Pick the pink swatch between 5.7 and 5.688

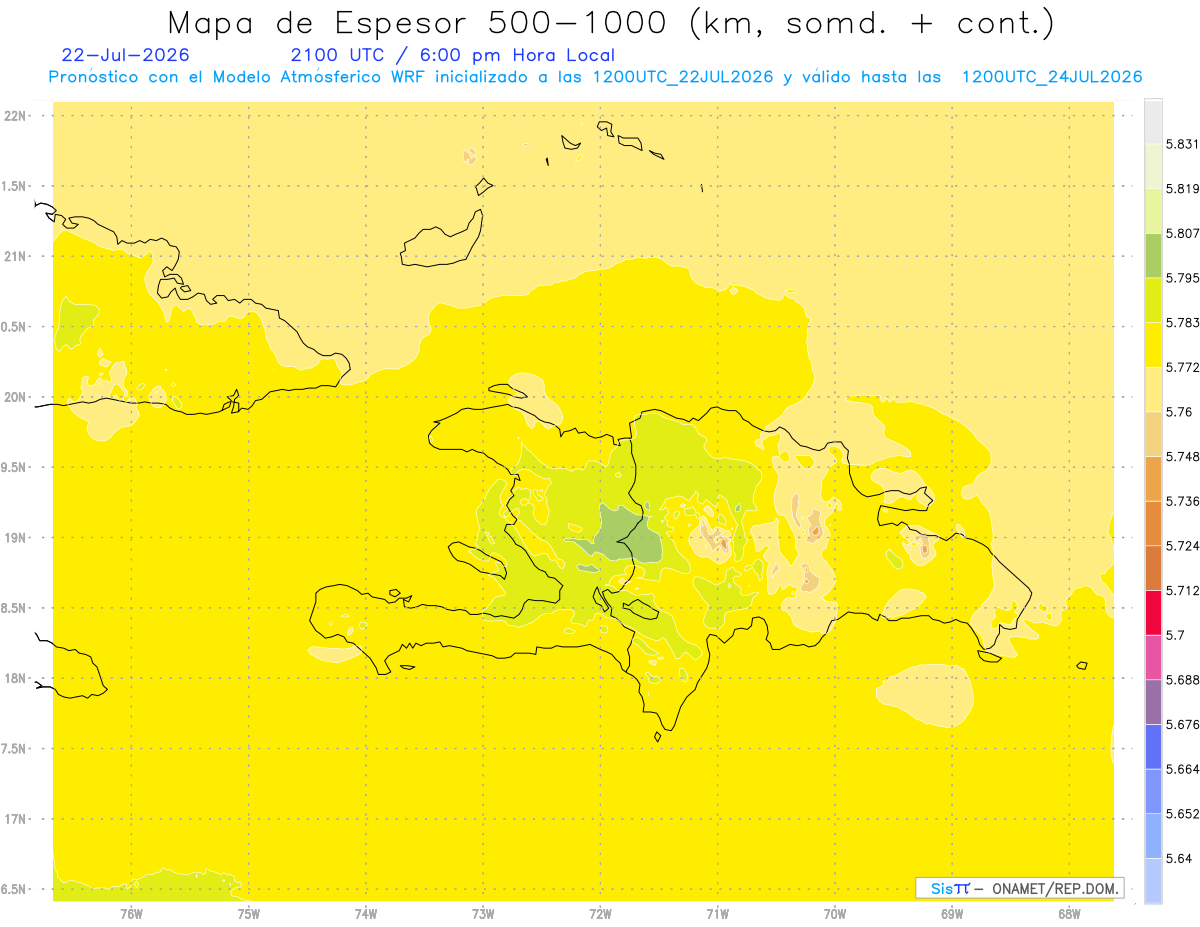point(1153,657)
